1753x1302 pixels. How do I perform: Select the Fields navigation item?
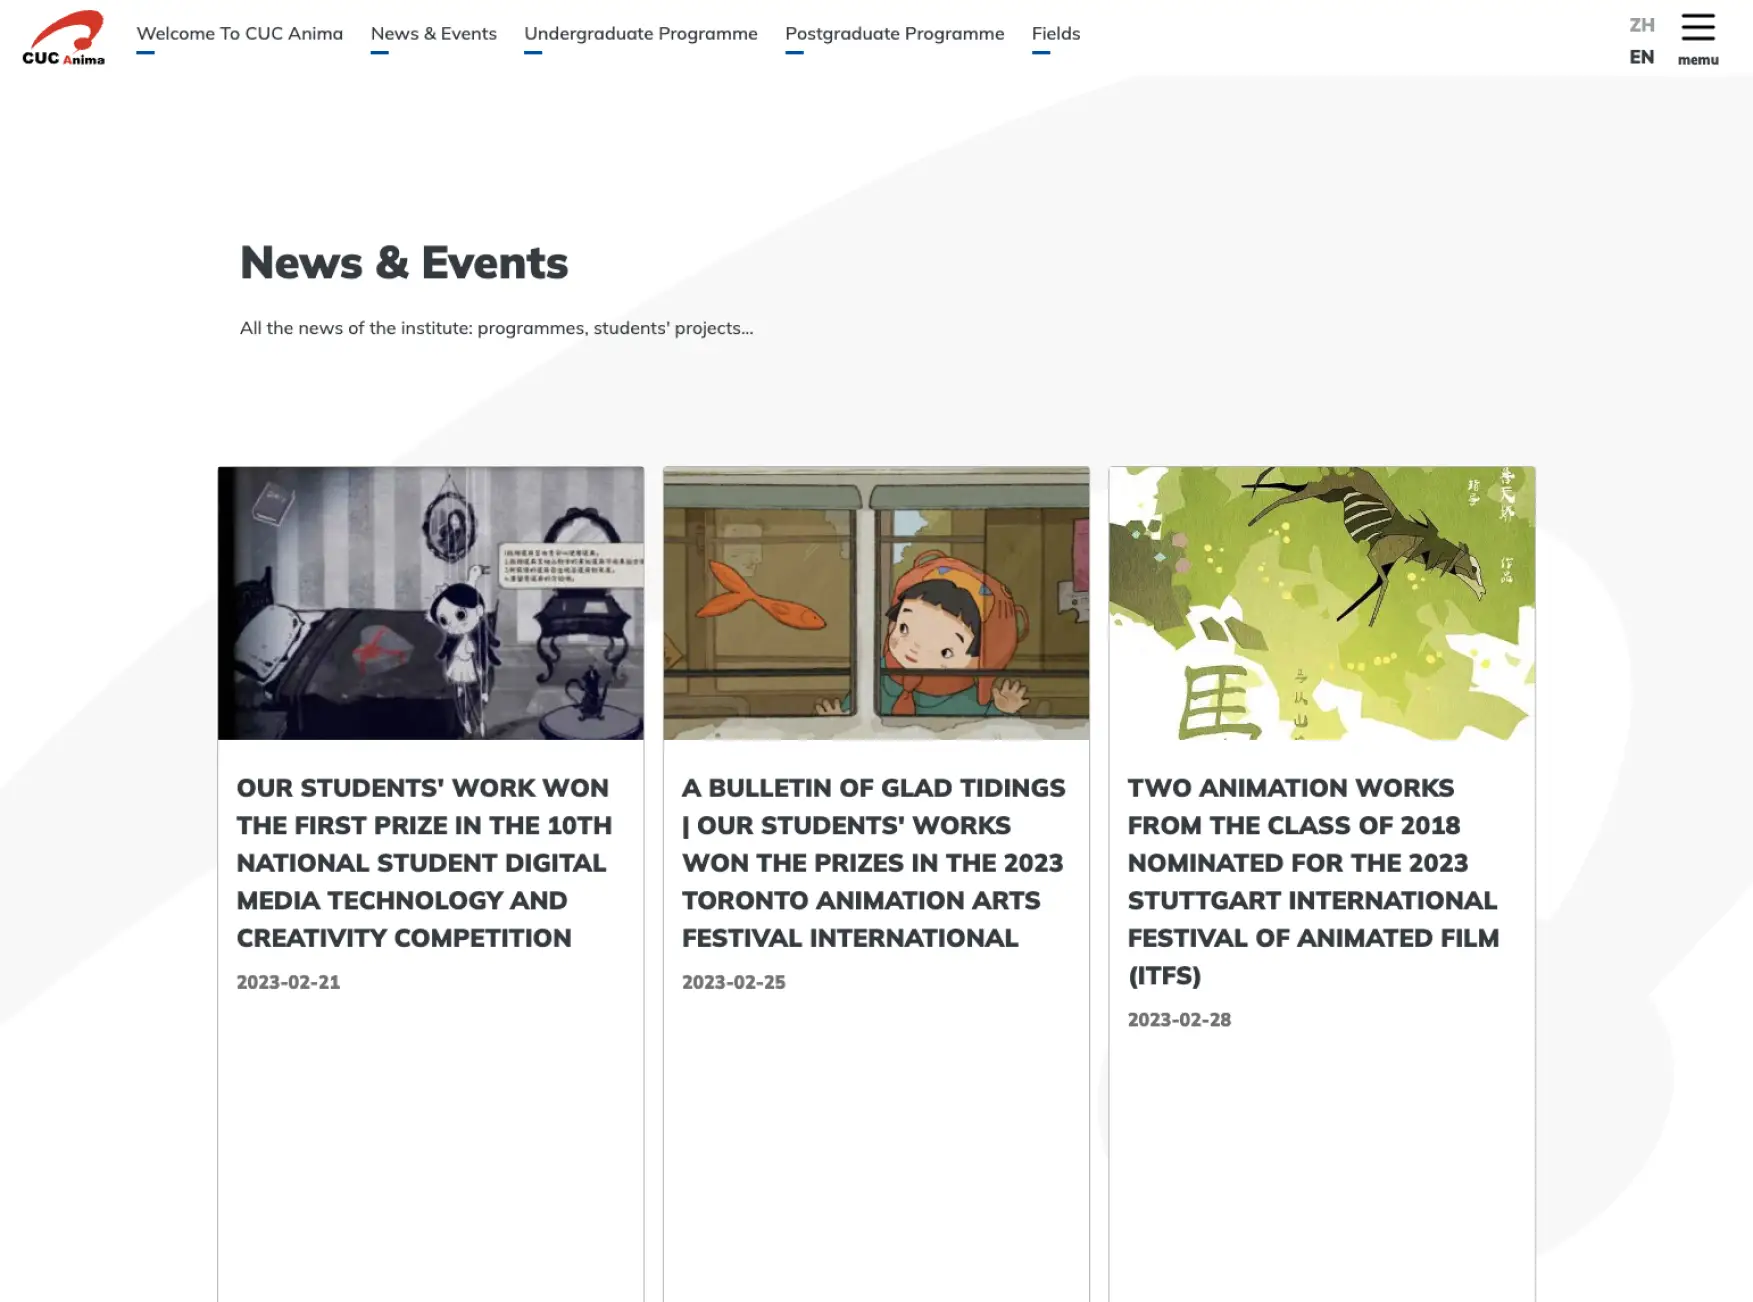1056,33
